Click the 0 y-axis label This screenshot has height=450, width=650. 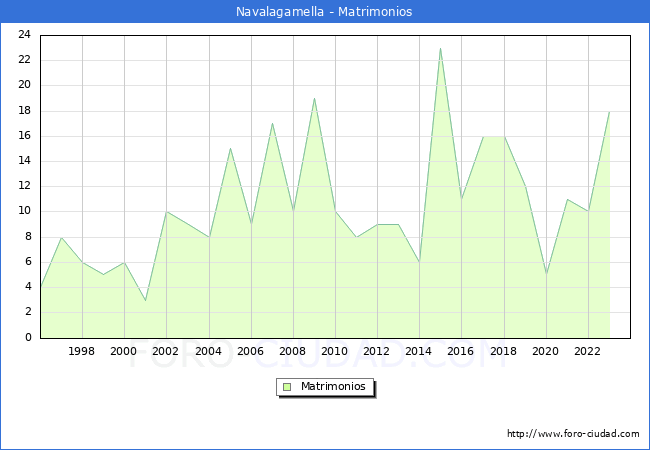coord(28,337)
